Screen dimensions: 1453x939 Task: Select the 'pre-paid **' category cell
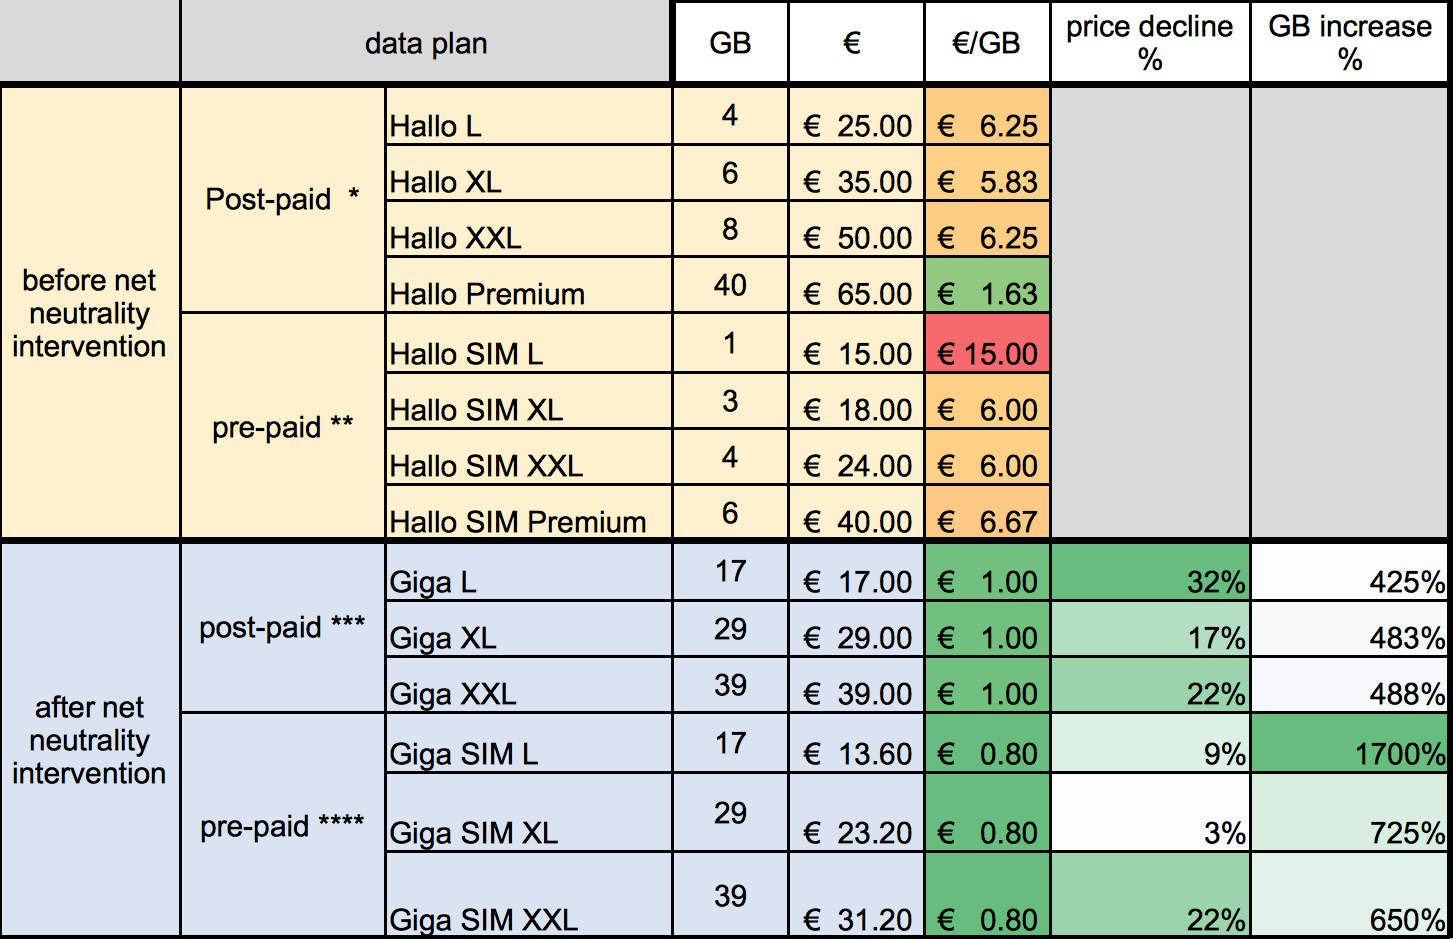(283, 427)
